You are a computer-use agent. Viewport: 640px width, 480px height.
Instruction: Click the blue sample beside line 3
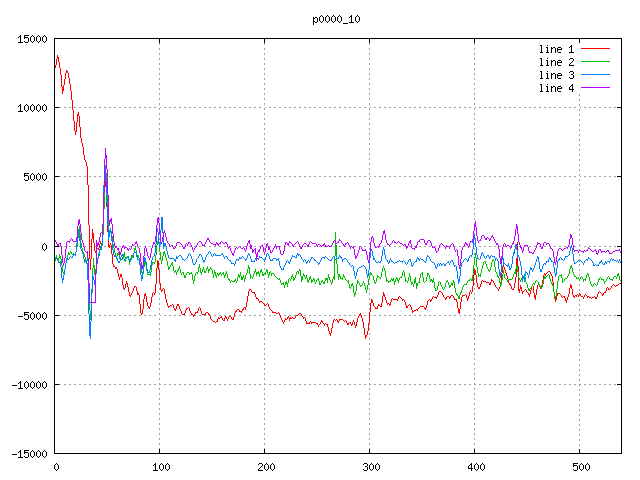595,75
